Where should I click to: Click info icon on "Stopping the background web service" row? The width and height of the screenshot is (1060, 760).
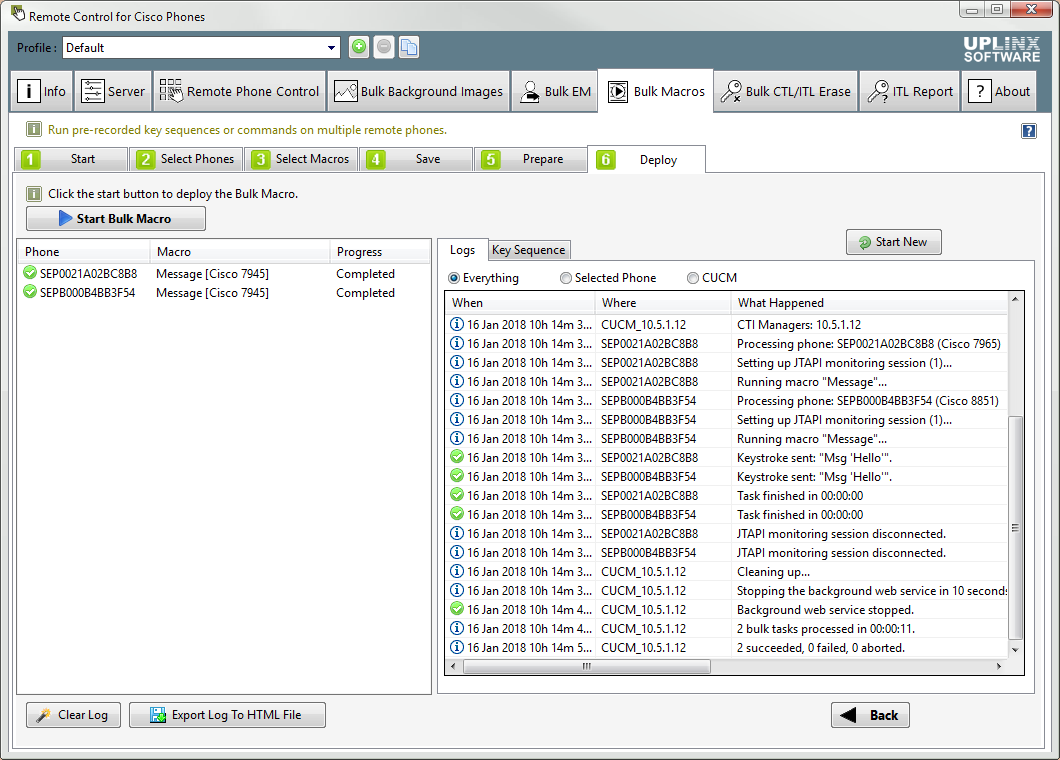457,590
